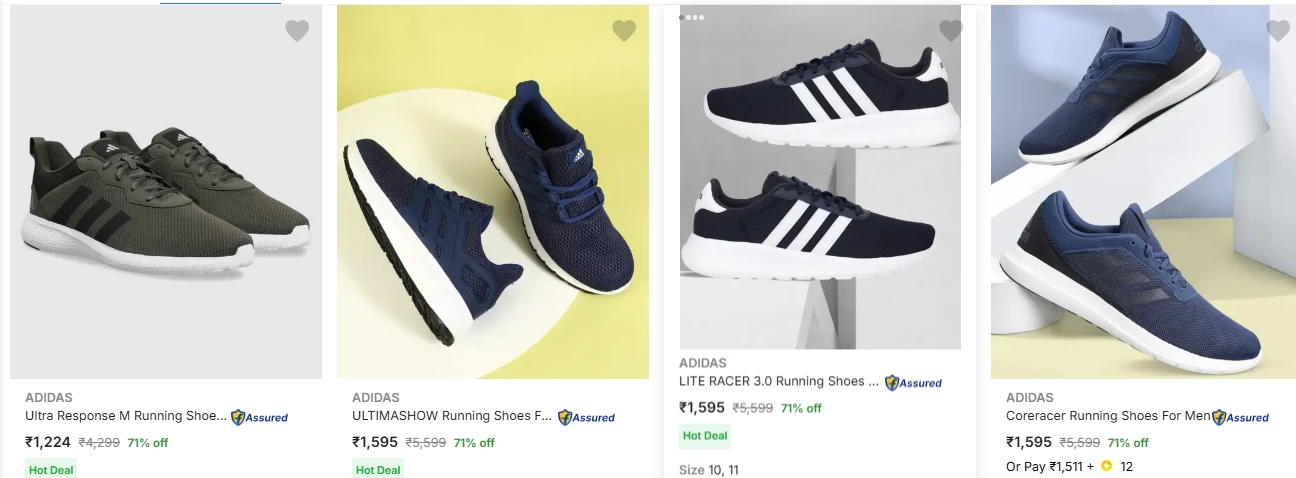Add Coreracer shoes to wishlist heart

pos(1278,31)
